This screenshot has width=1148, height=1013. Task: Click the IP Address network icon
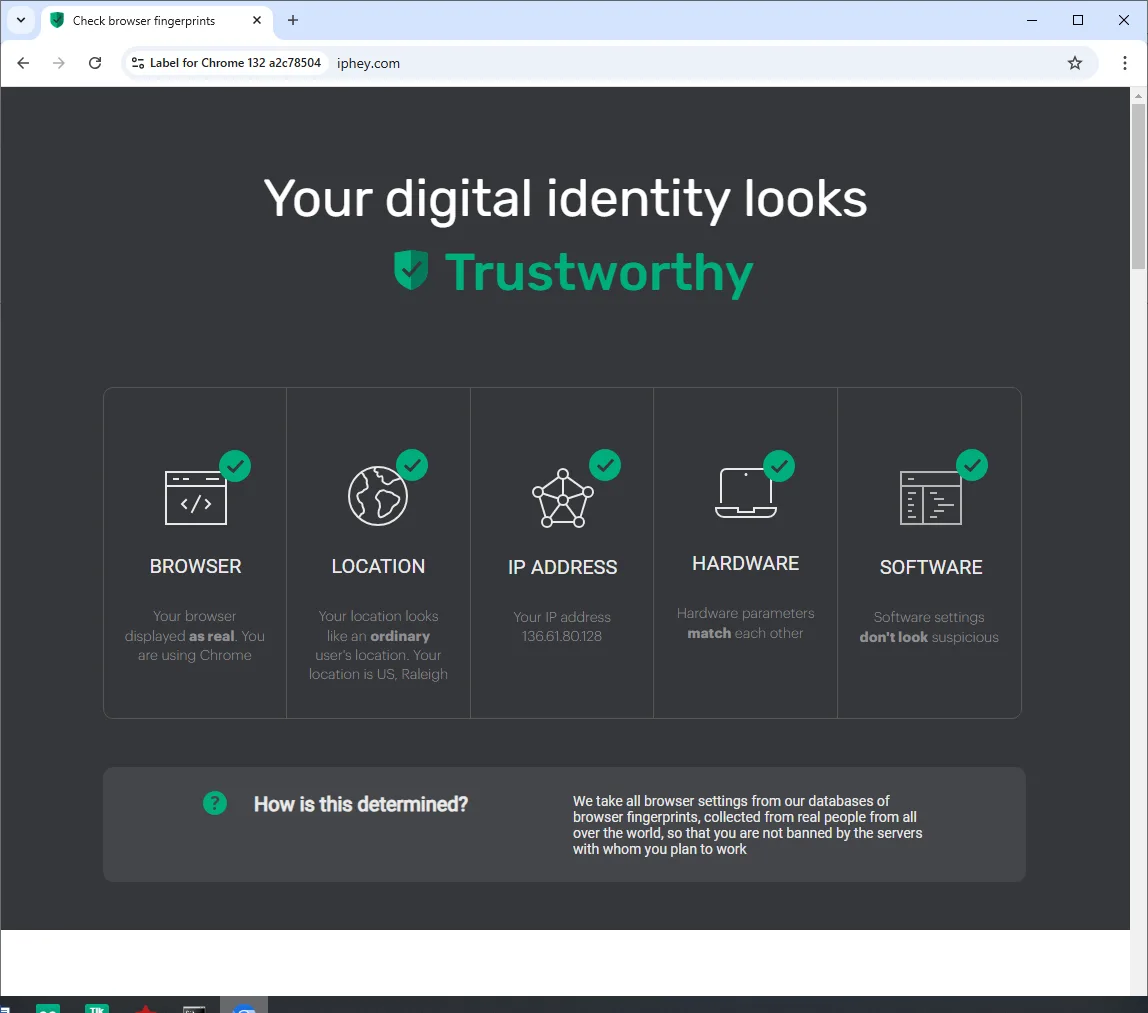pos(562,498)
